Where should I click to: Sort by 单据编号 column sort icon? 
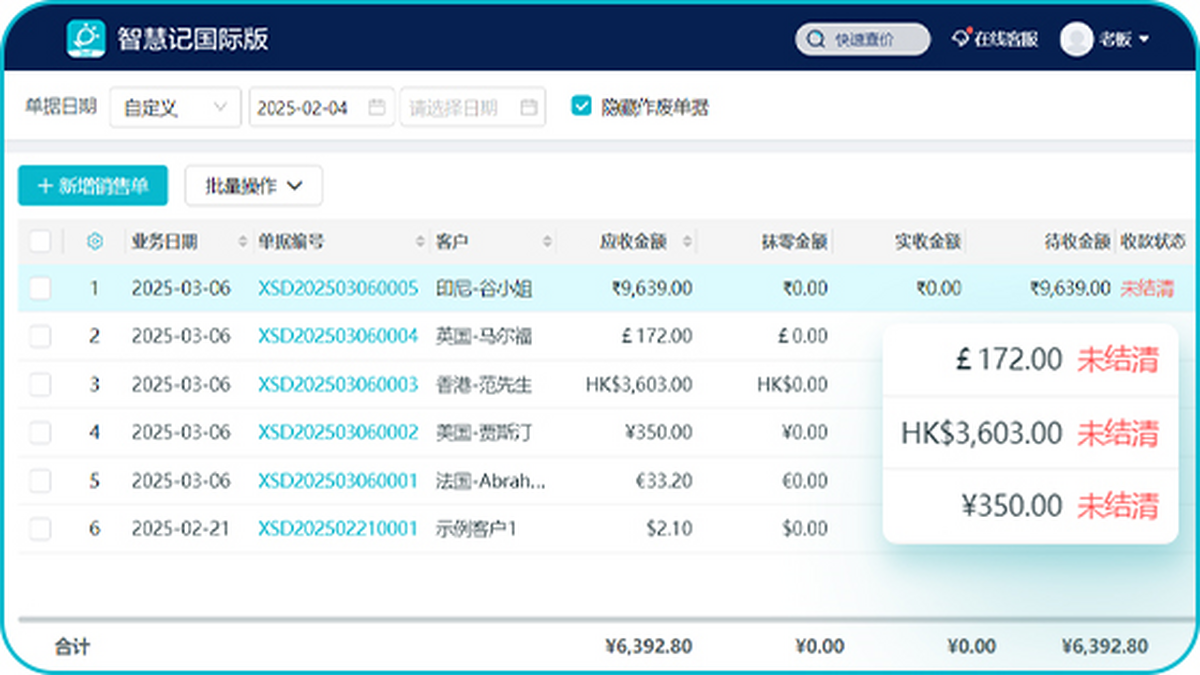click(x=420, y=242)
